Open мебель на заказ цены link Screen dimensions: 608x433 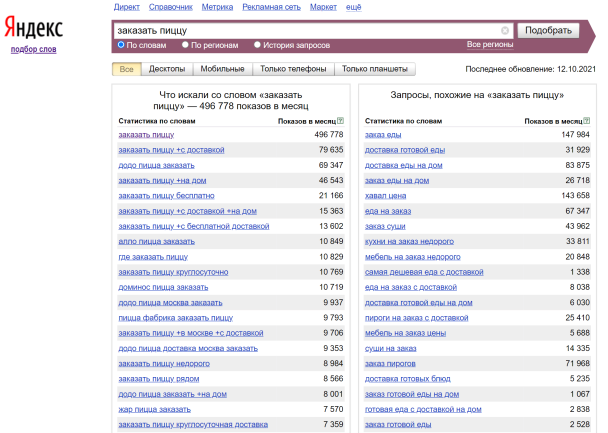[406, 333]
